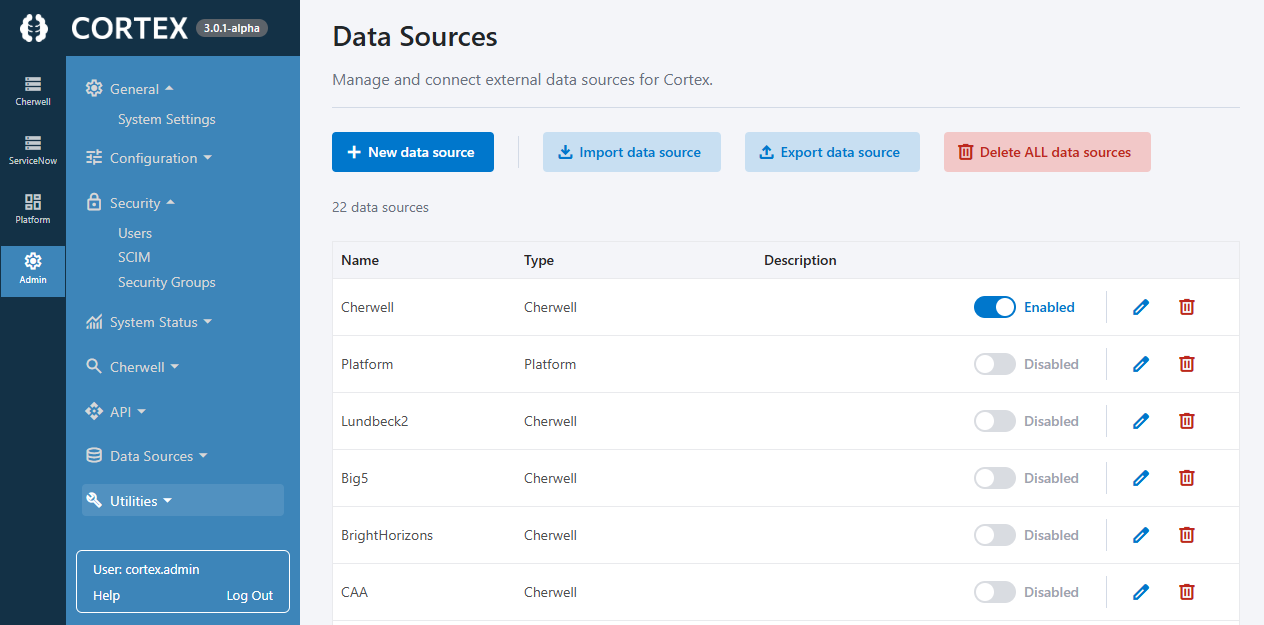Open the Help link

106,595
